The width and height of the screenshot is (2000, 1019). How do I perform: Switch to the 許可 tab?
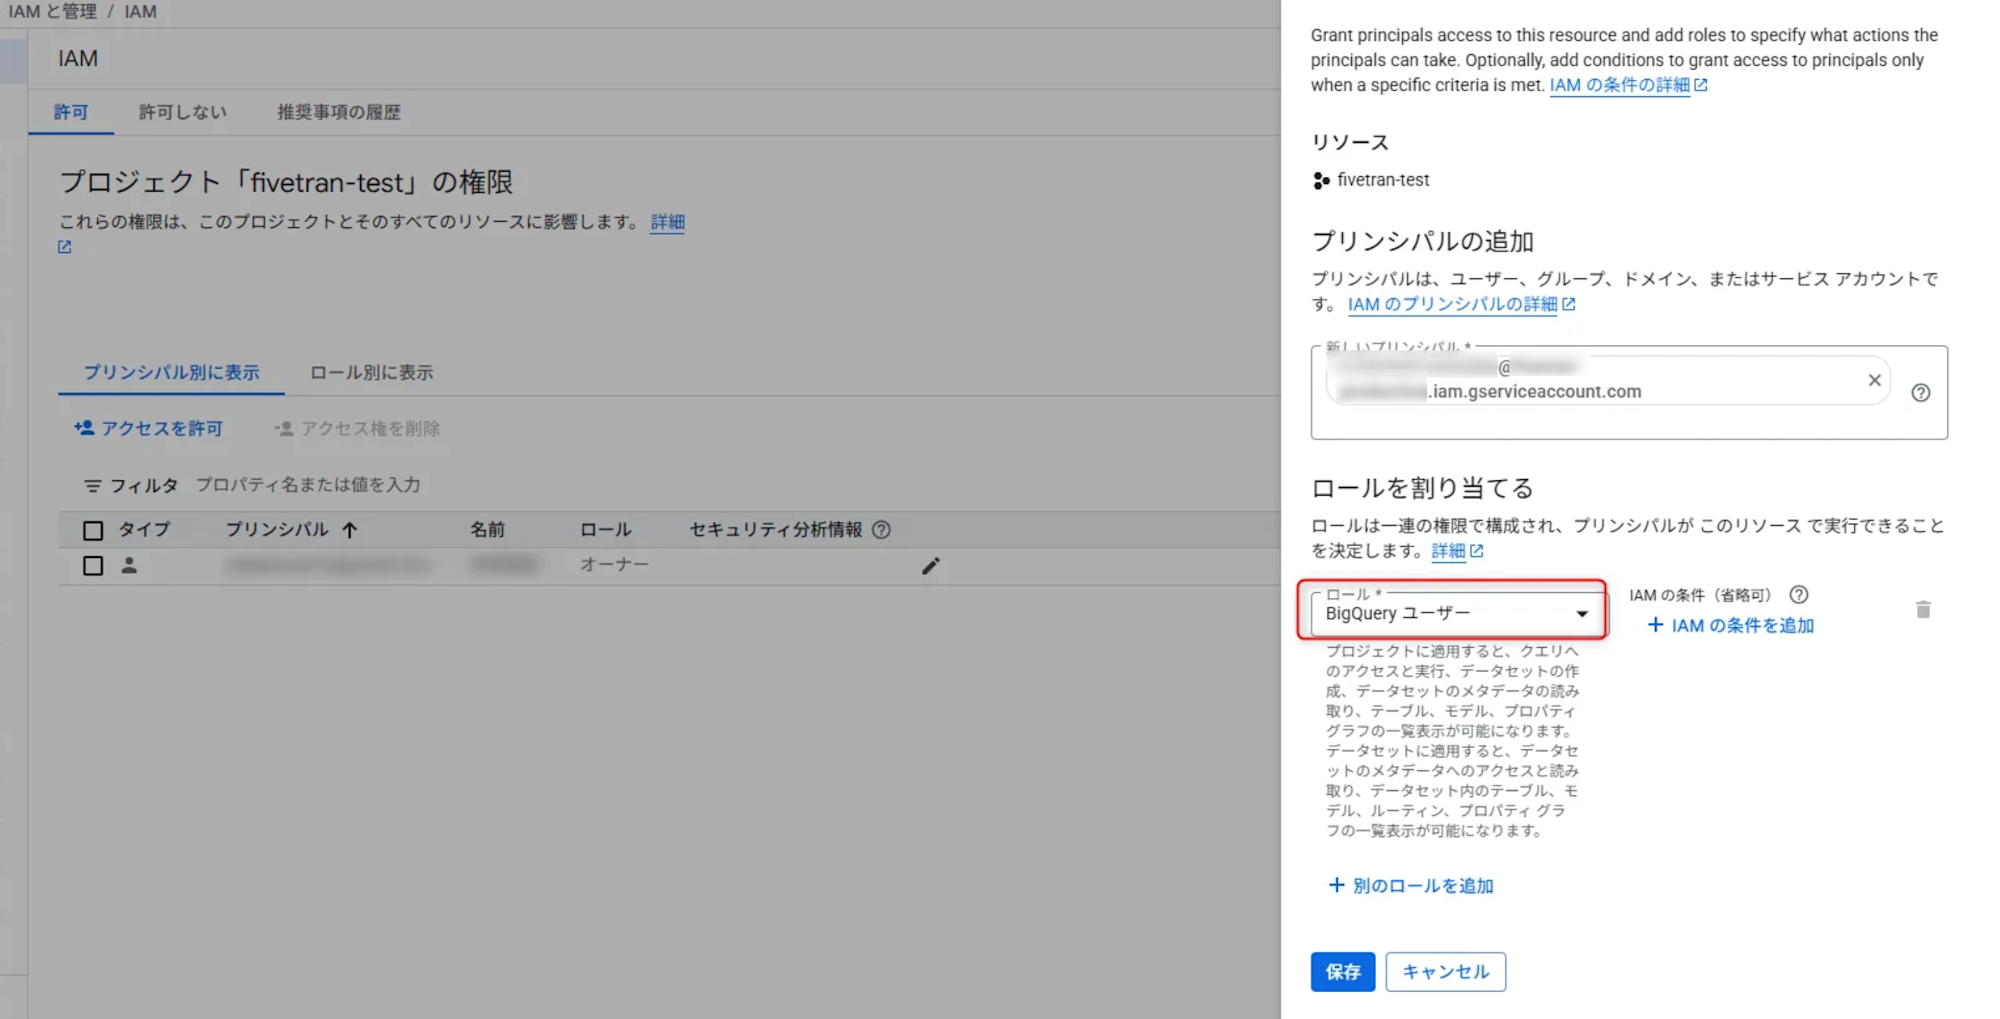coord(71,112)
